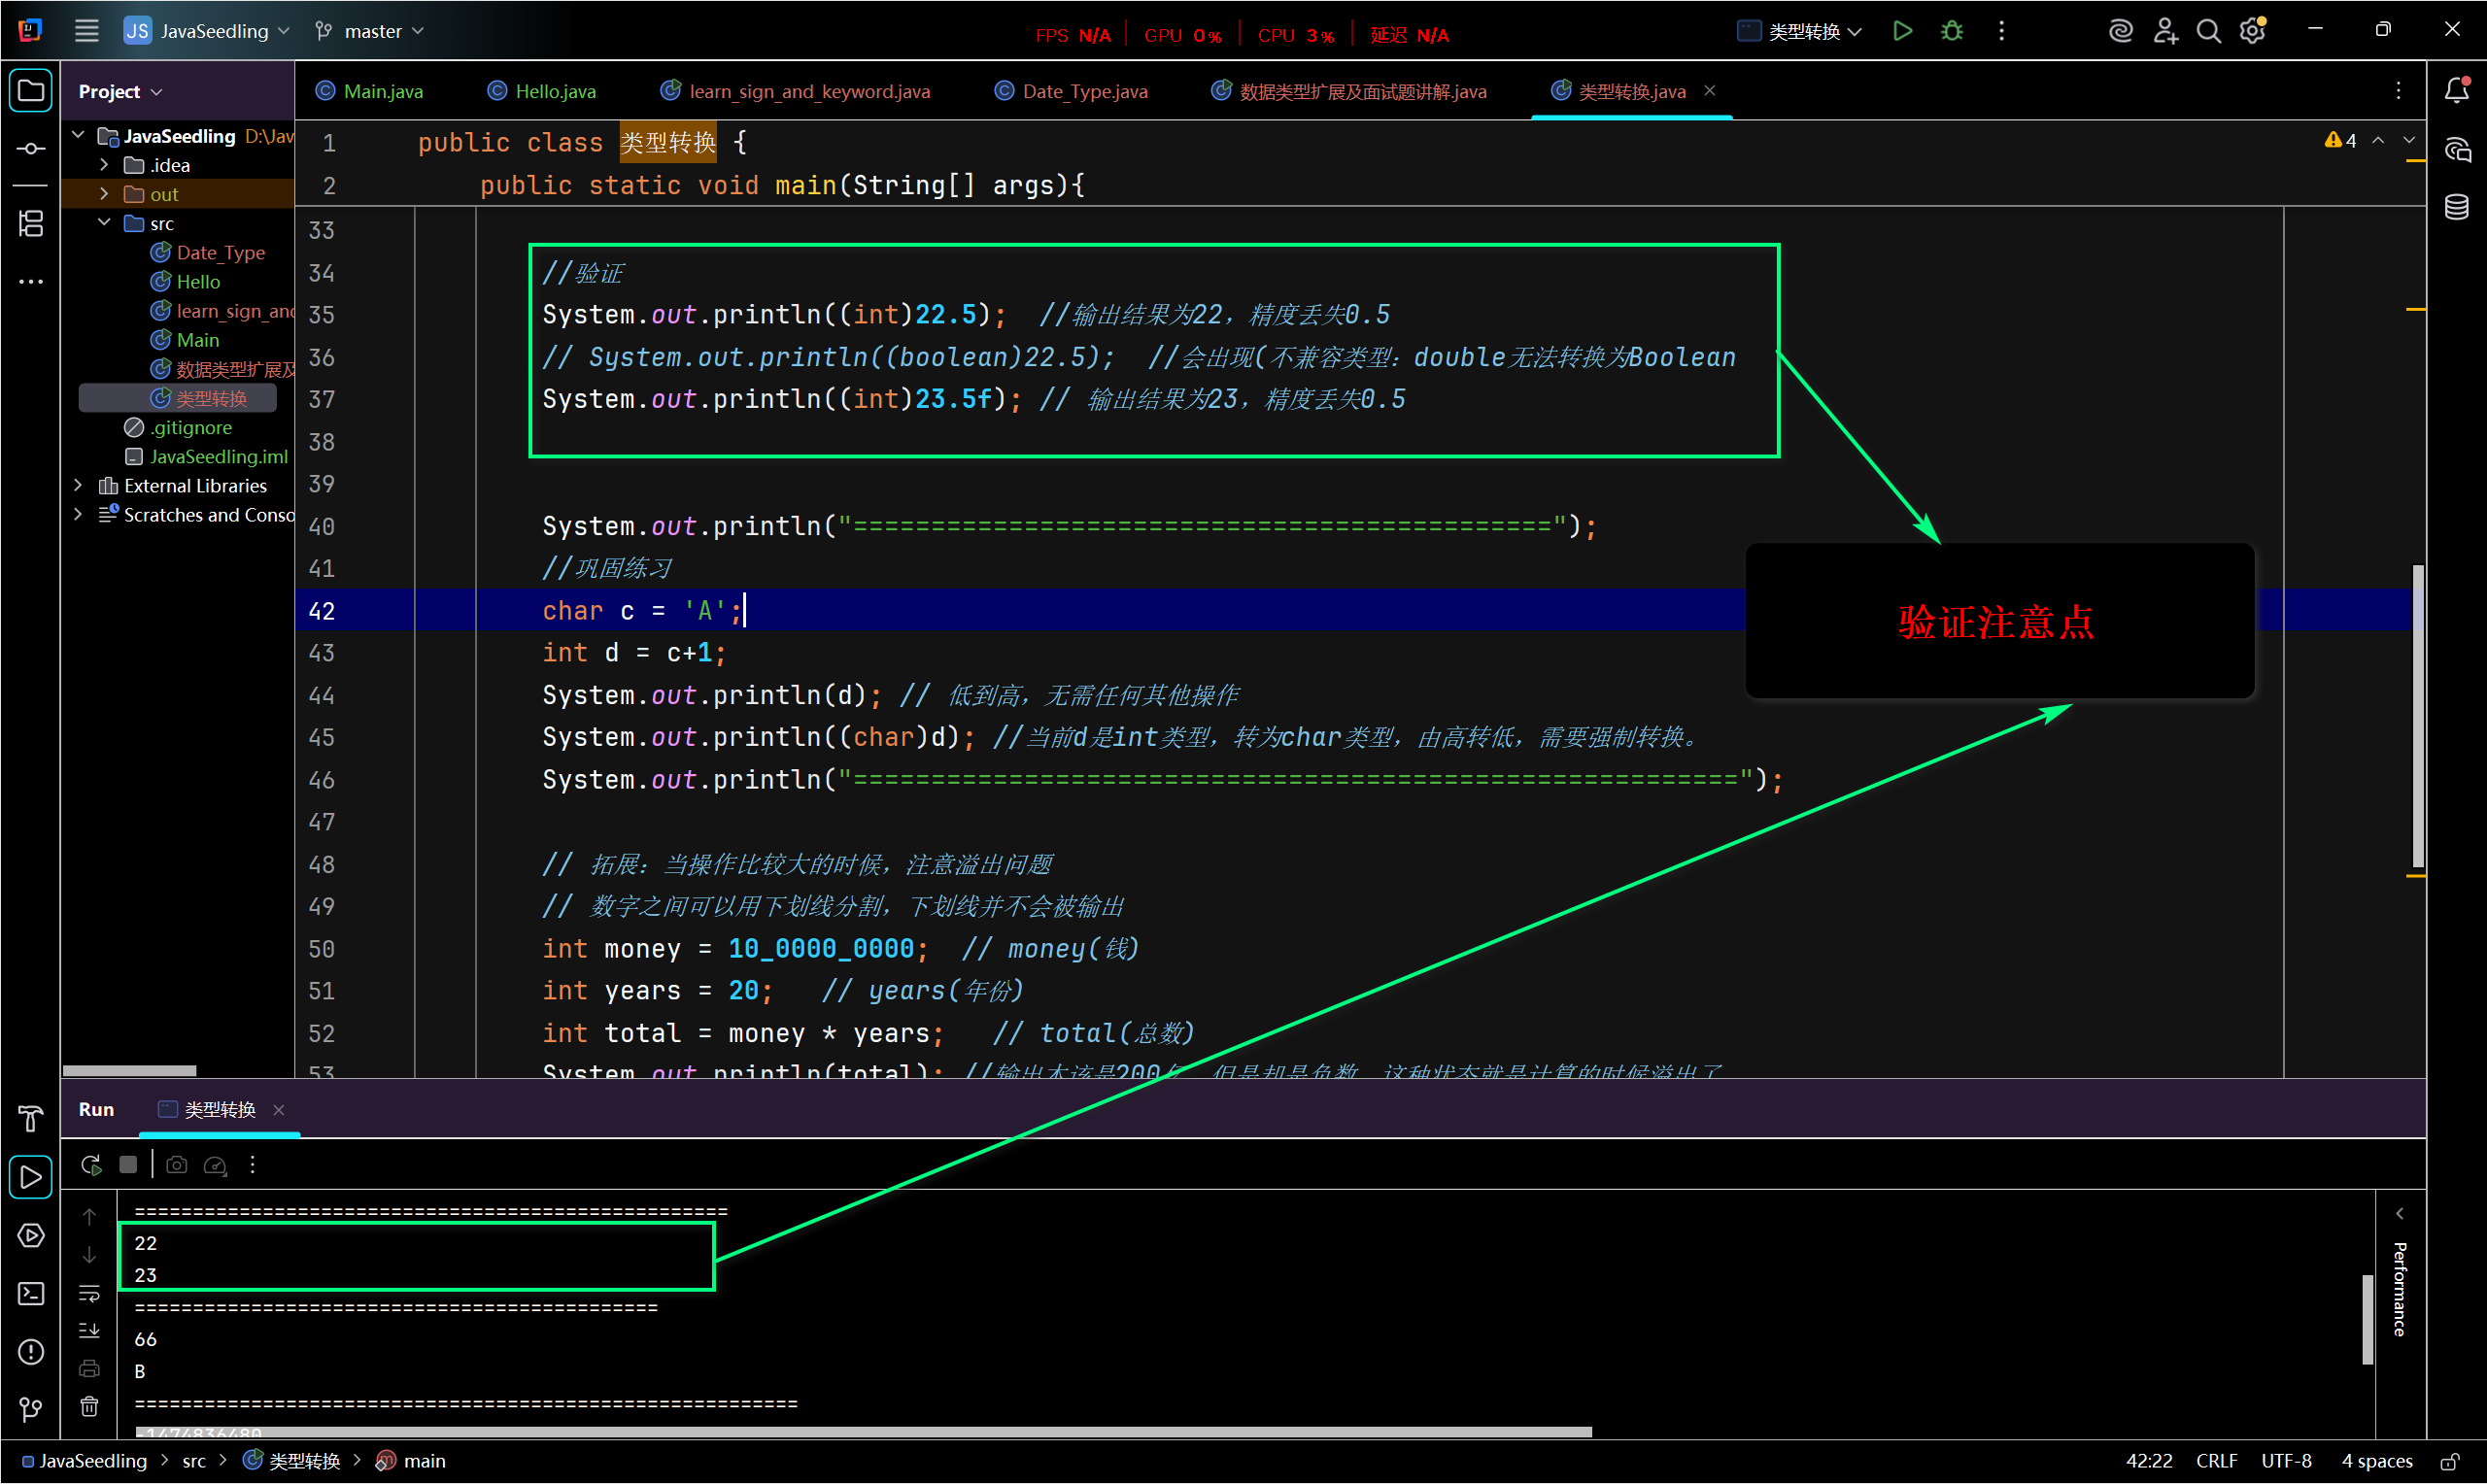Open the Project tool window icon

[31, 92]
